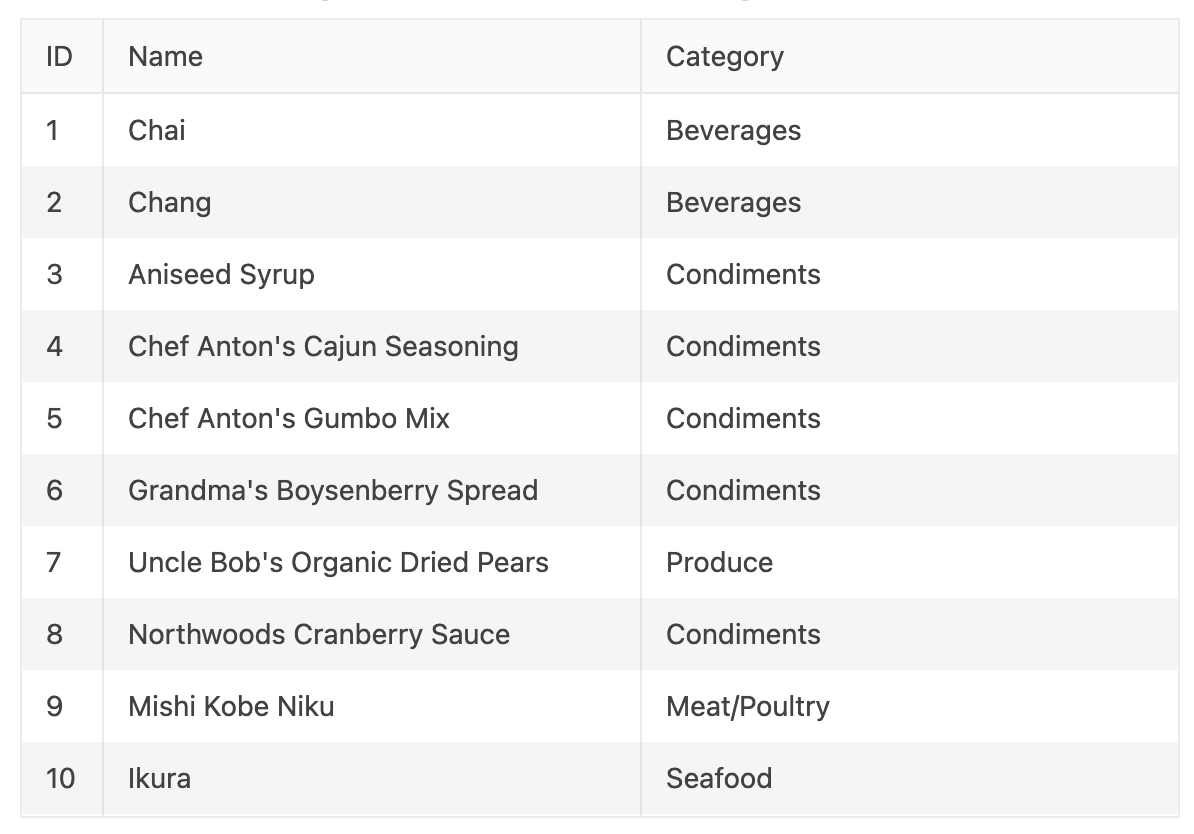Select Grandma's Boysenberry Spread cell
This screenshot has height=834, width=1194.
[x=333, y=490]
